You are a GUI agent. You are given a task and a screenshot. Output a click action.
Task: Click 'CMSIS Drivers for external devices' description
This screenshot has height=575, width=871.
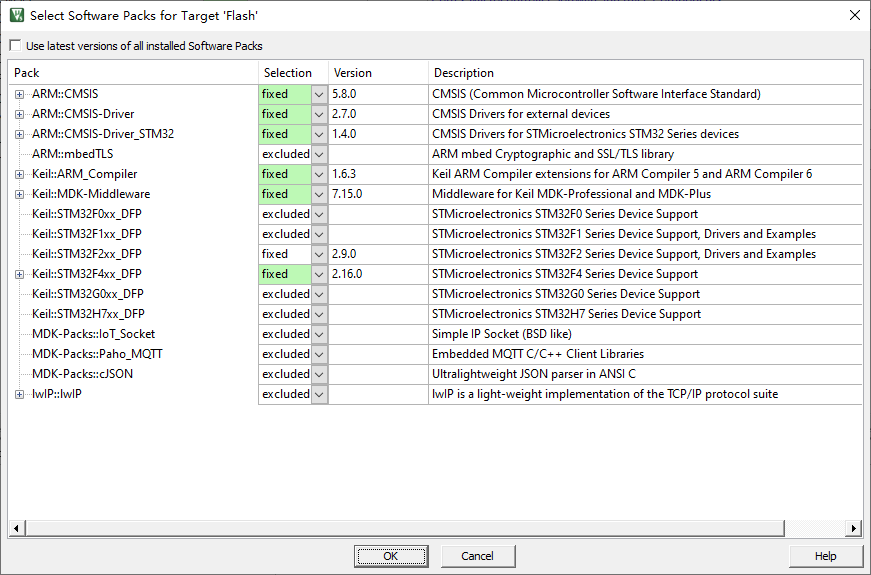521,114
